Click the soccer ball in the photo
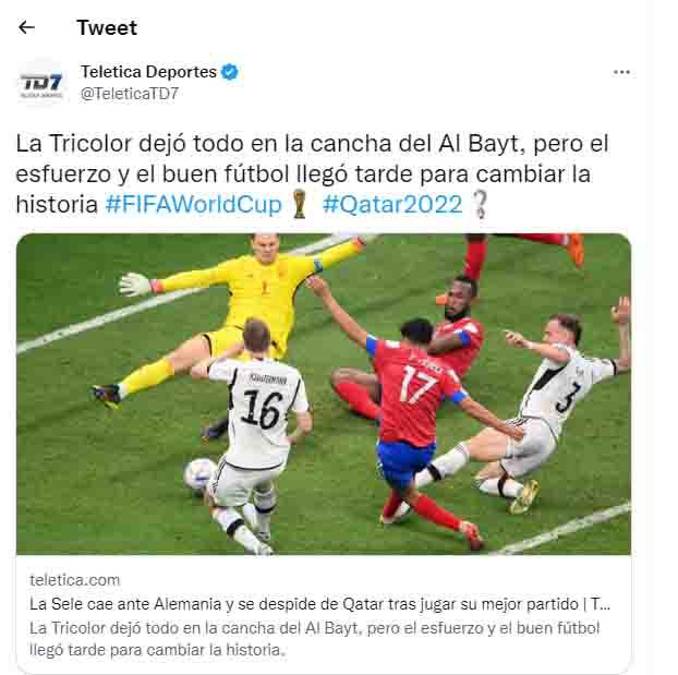Screen dimensions: 678x675 click(200, 474)
